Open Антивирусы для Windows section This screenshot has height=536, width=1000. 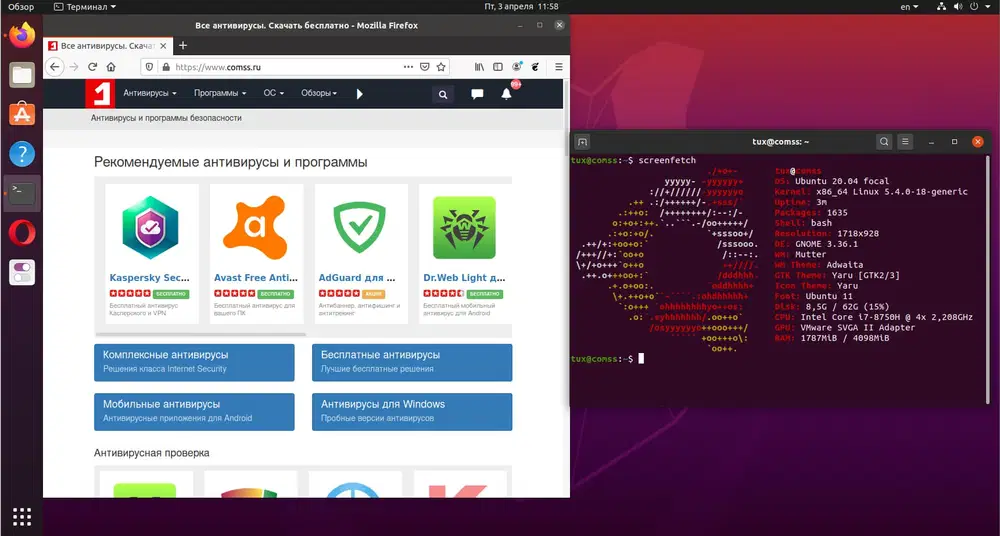click(412, 412)
